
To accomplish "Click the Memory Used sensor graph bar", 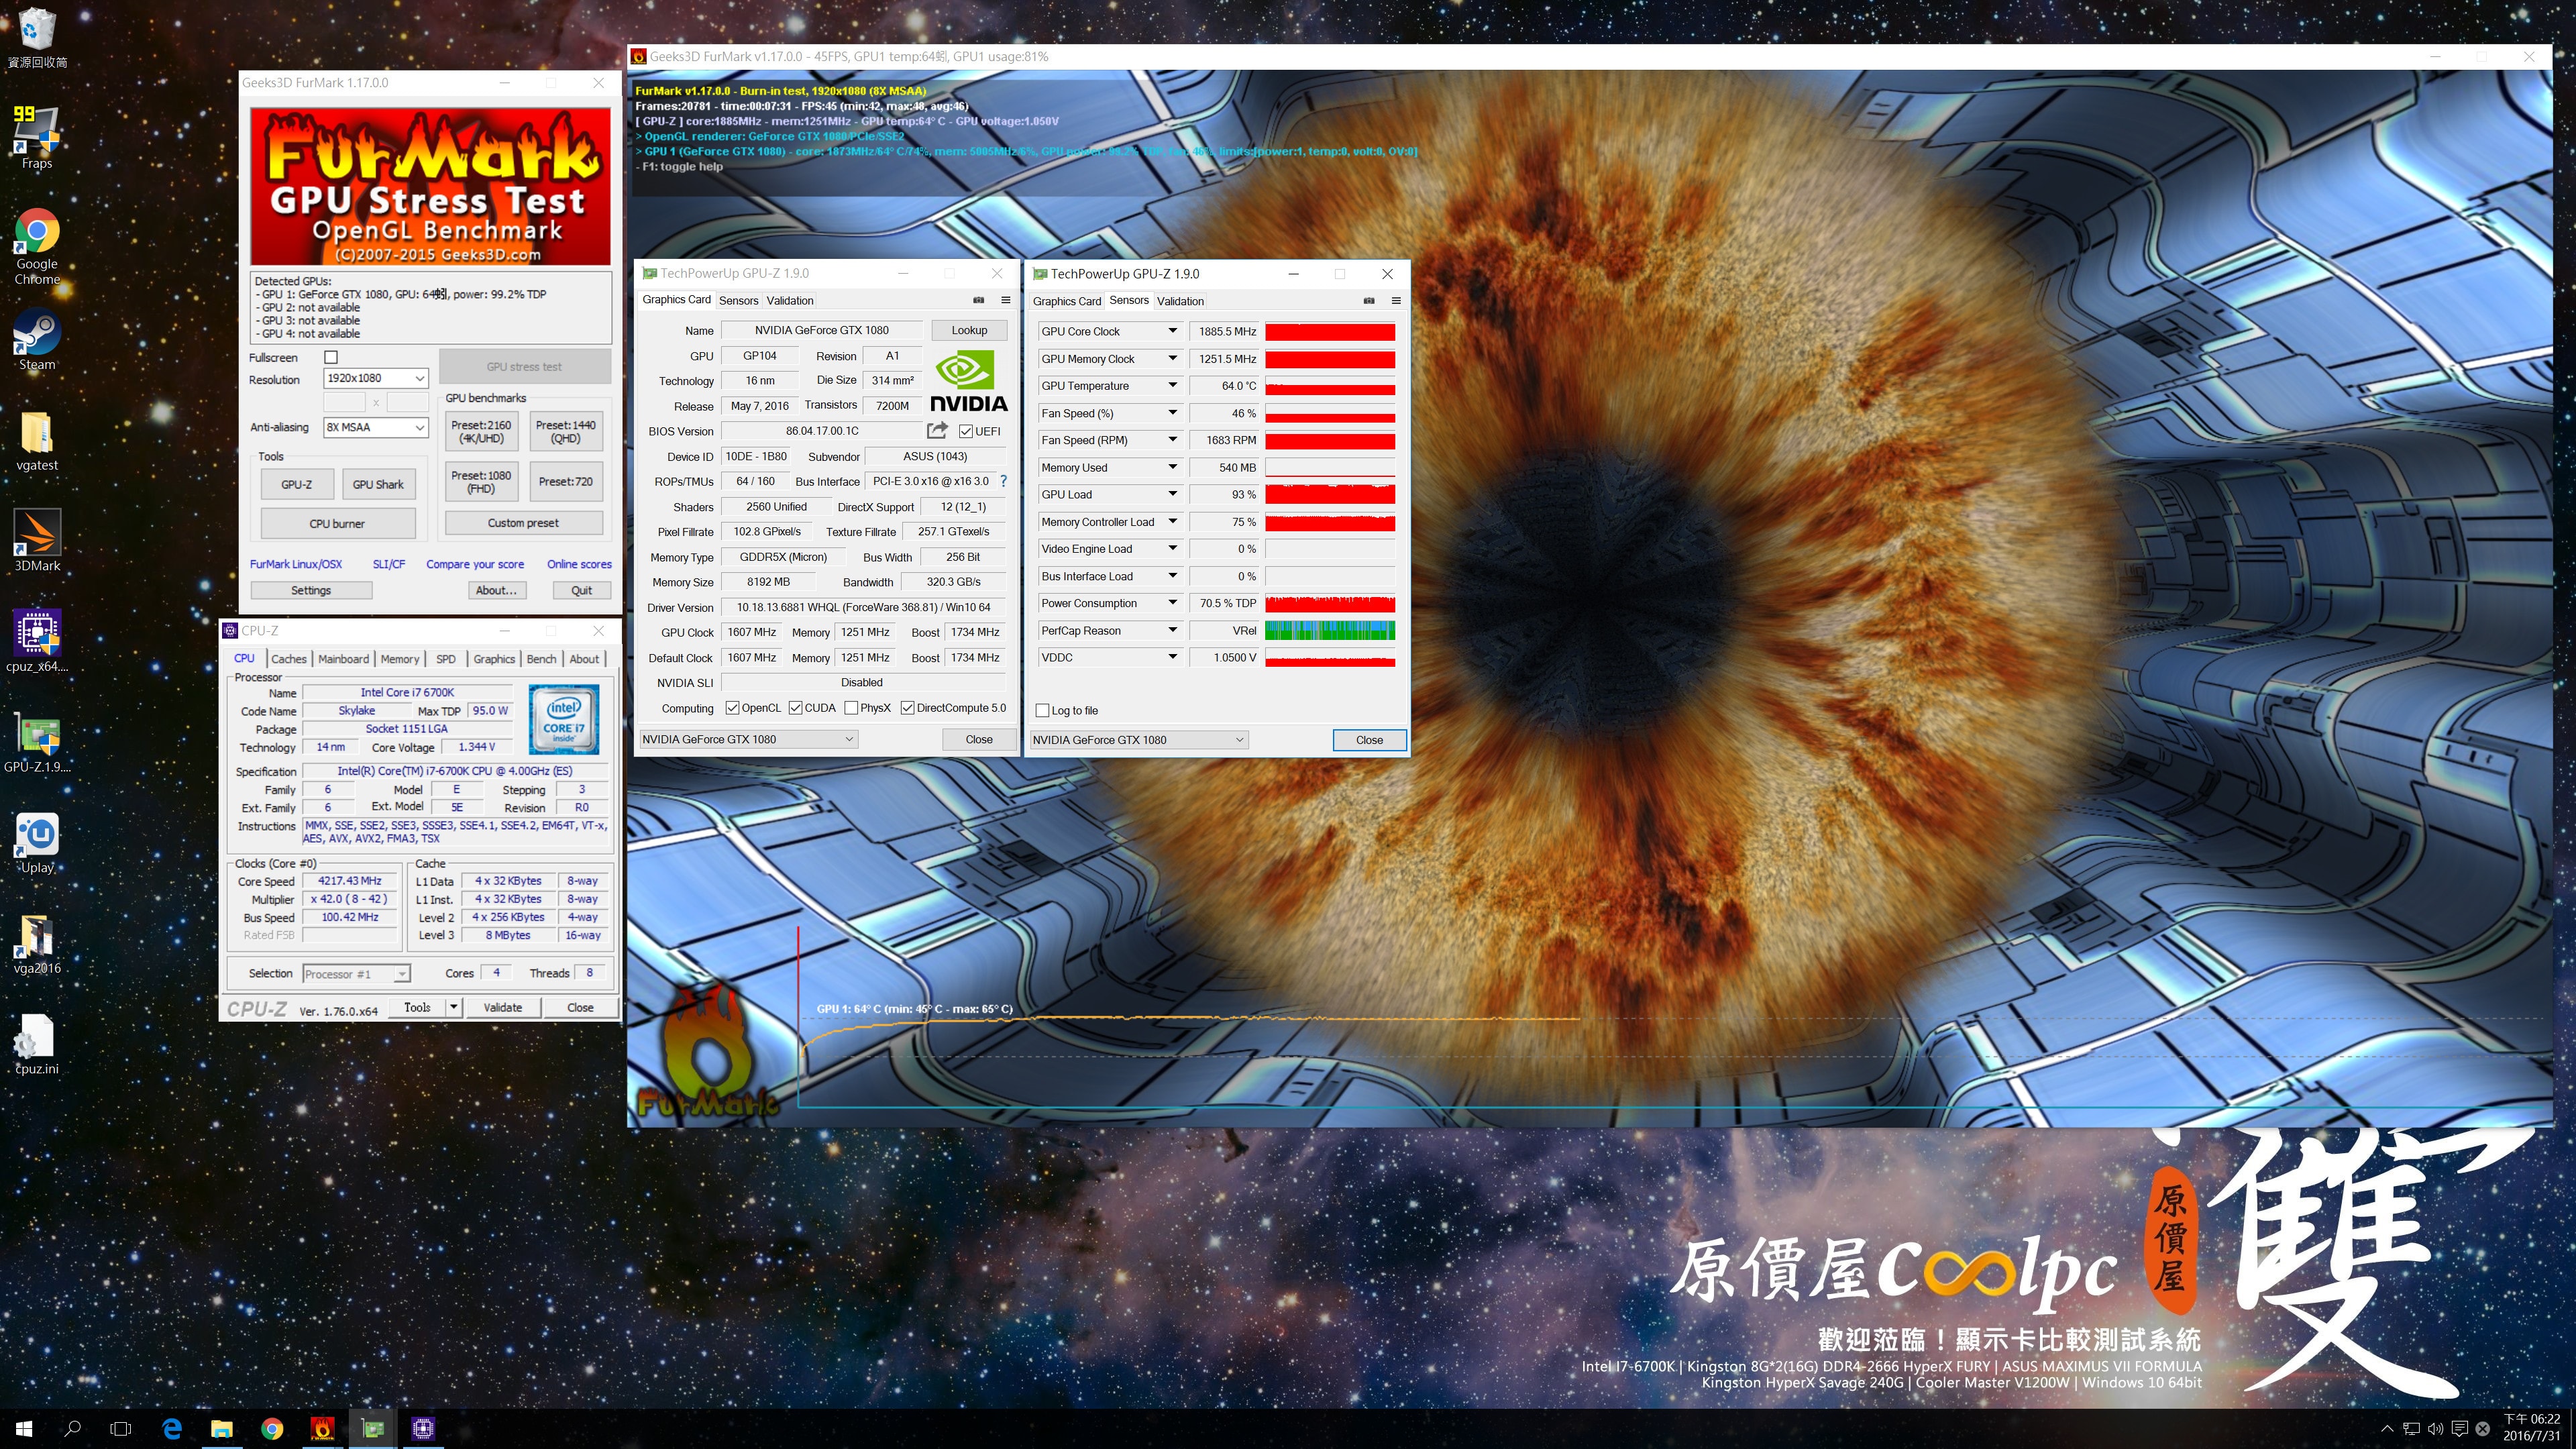I will (x=1330, y=467).
